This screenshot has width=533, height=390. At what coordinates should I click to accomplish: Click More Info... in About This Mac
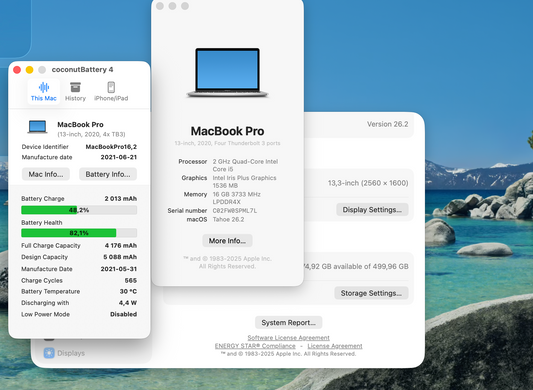point(227,241)
